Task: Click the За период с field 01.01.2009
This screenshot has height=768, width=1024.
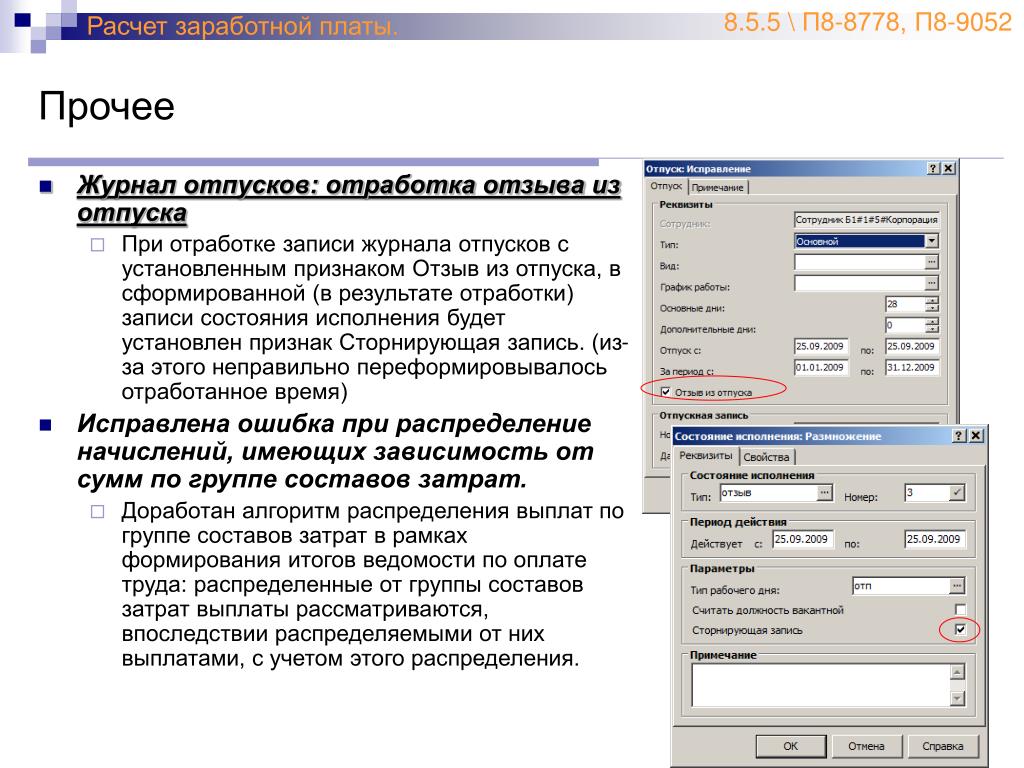Action: [821, 368]
